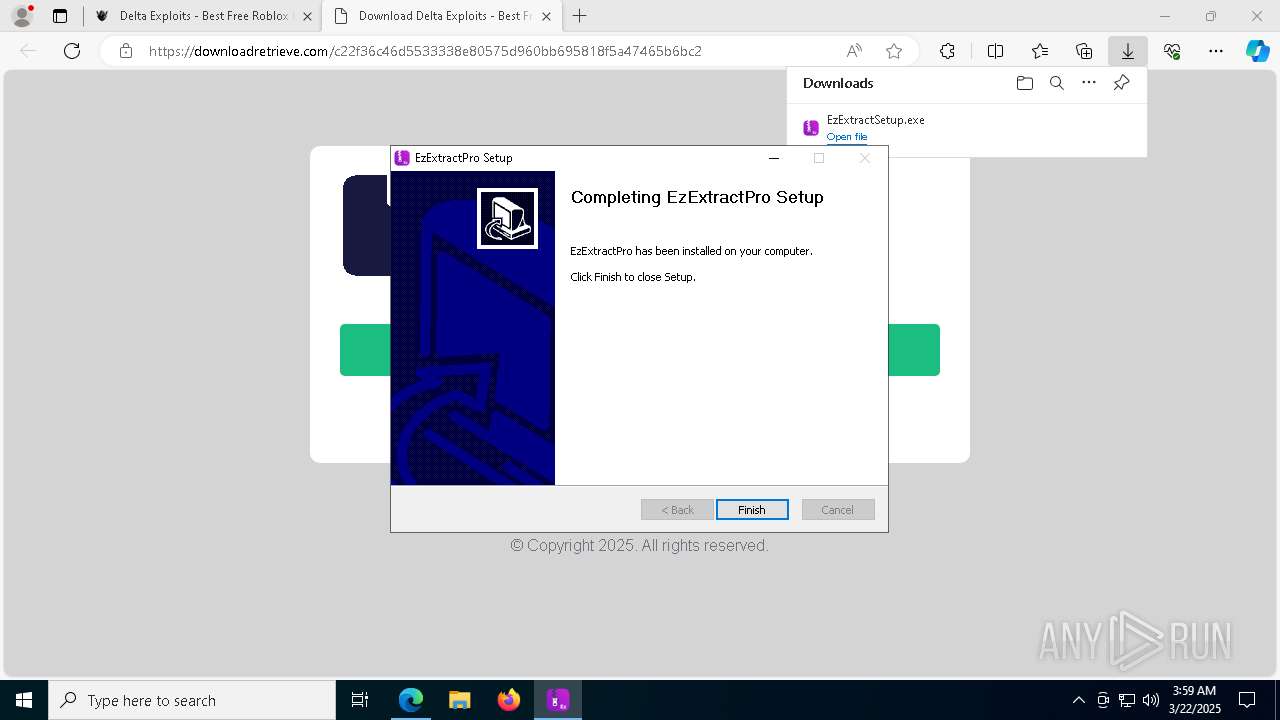This screenshot has width=1280, height=720.
Task: Open notification center icon
Action: tap(1247, 700)
